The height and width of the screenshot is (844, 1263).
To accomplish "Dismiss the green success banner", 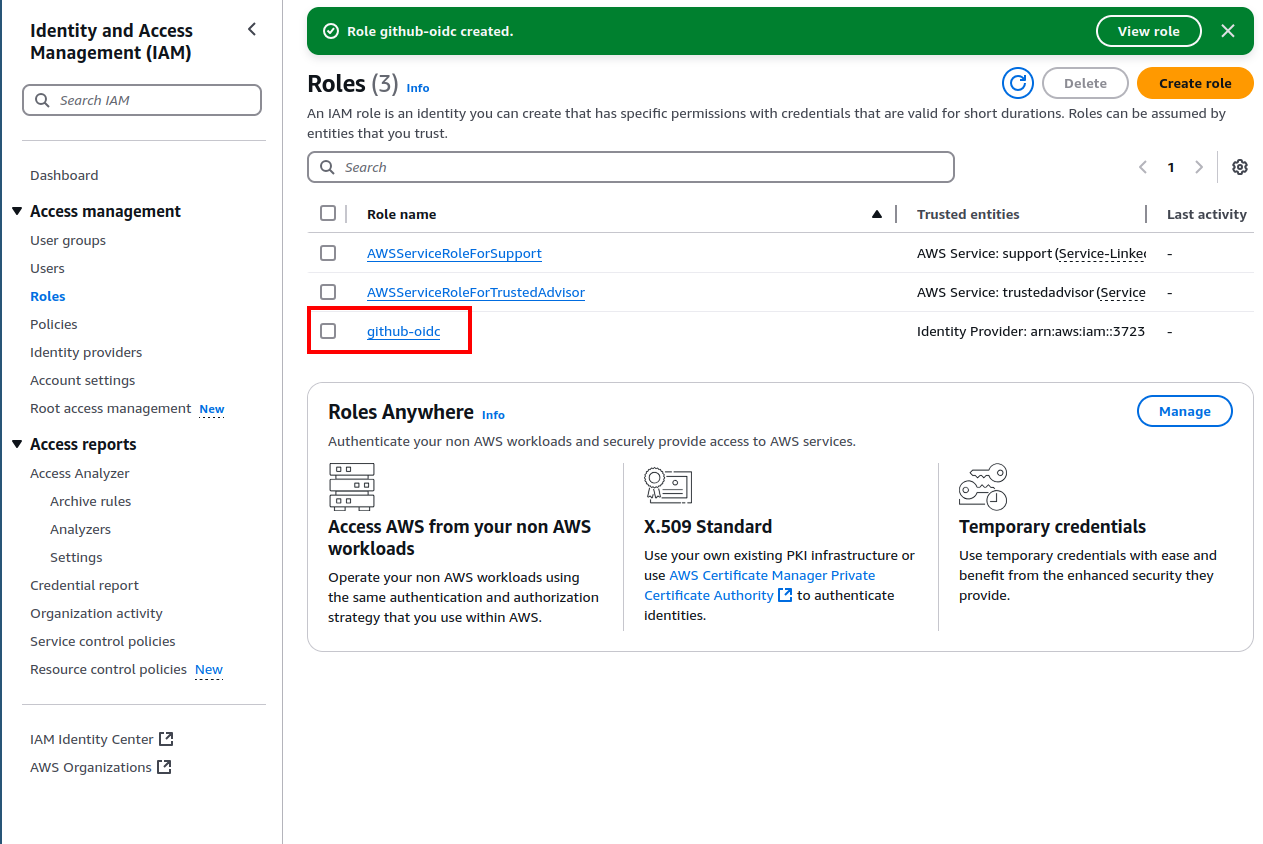I will [1228, 31].
